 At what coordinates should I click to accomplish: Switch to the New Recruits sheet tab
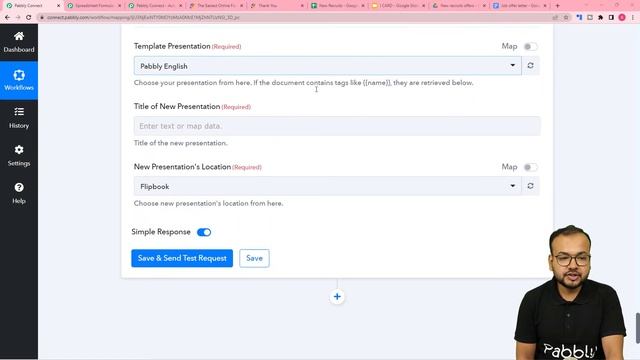tap(338, 6)
